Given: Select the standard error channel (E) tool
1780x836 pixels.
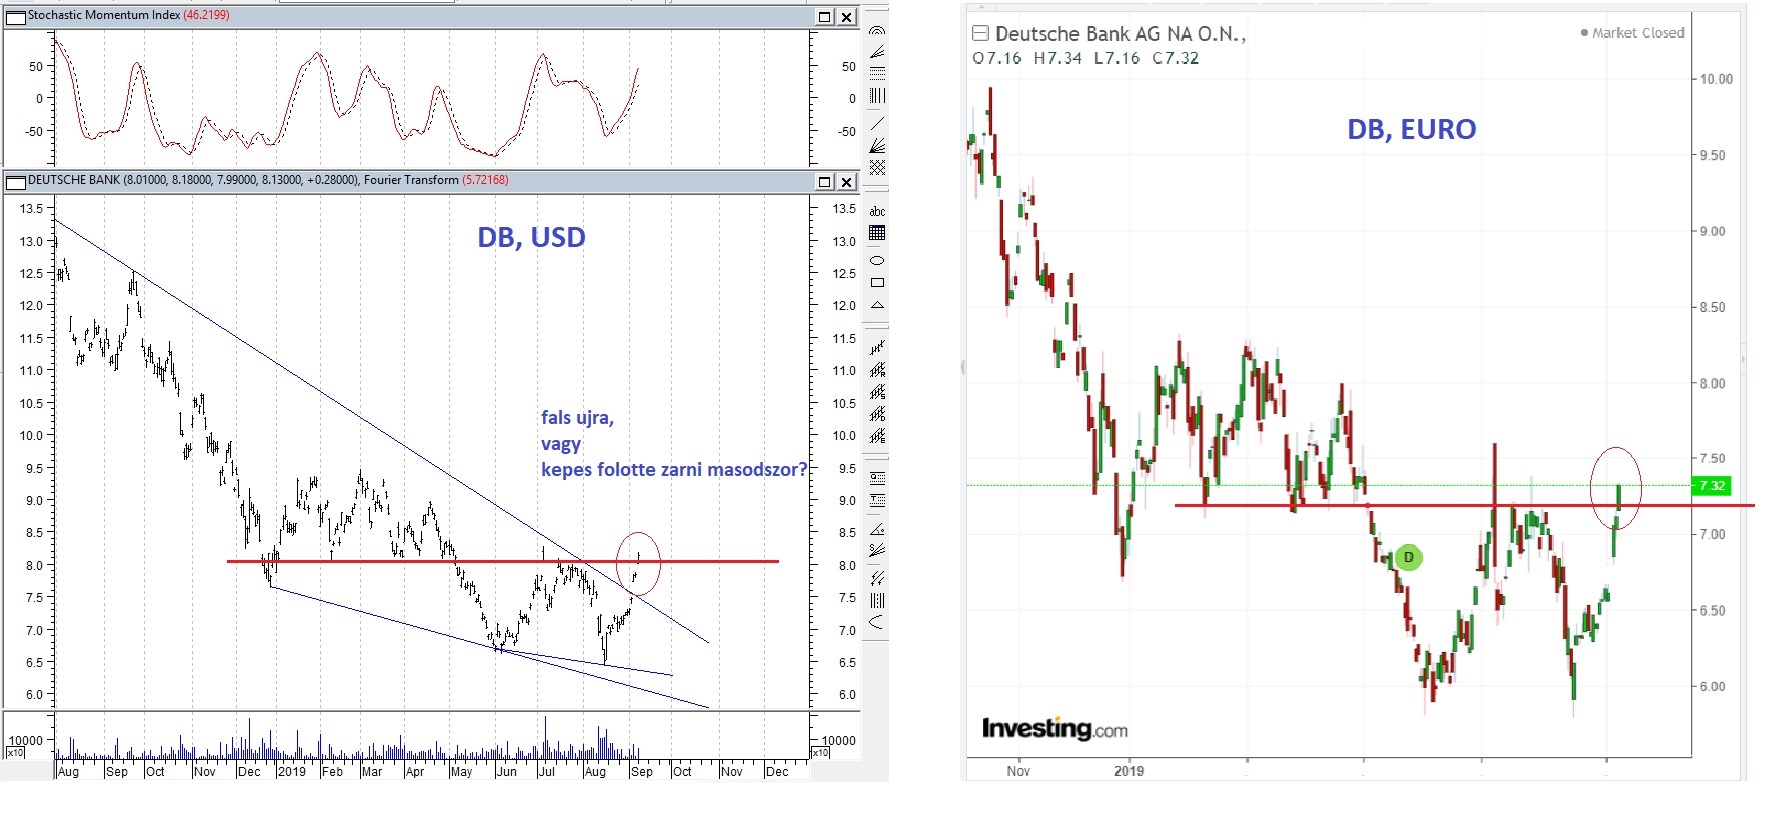Looking at the screenshot, I should click(x=877, y=436).
